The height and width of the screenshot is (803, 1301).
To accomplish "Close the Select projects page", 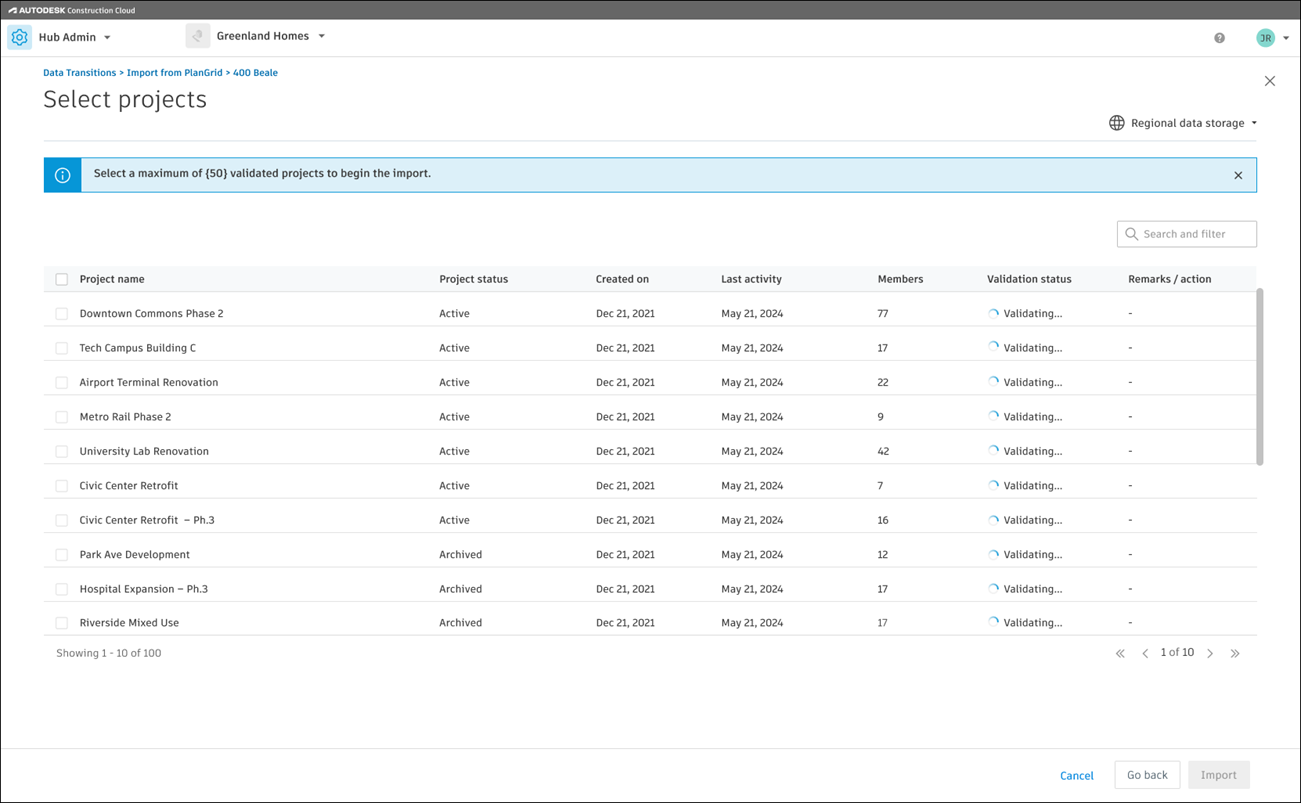I will point(1269,81).
